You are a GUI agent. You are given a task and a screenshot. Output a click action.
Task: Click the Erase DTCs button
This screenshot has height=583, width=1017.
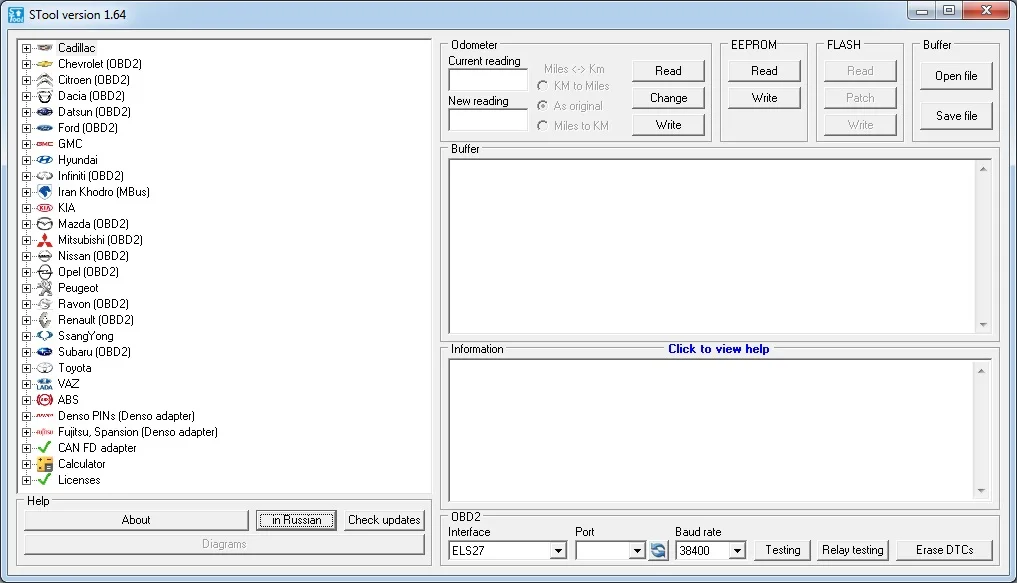[x=944, y=550]
